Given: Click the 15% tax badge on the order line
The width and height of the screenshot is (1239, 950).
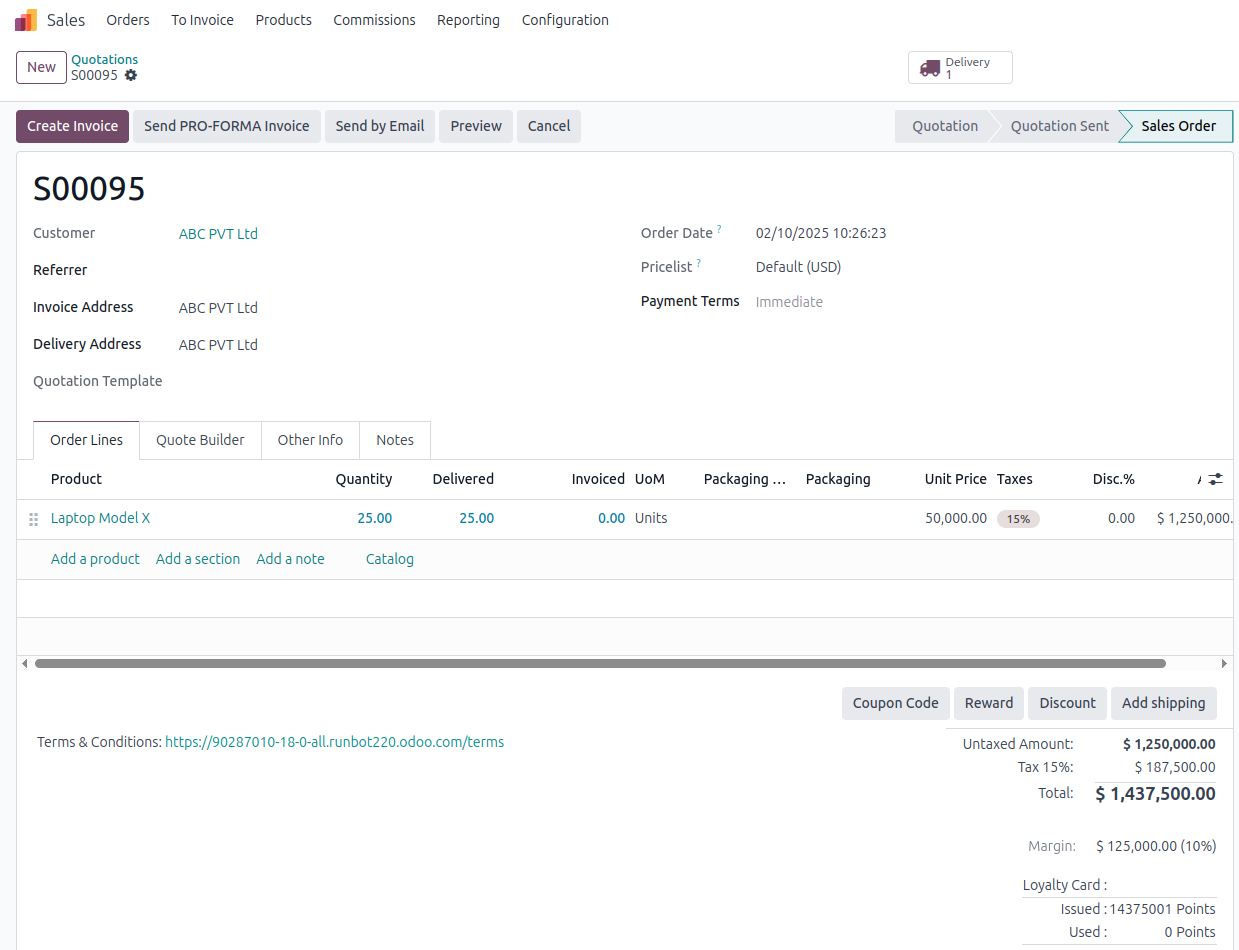Looking at the screenshot, I should [x=1018, y=518].
